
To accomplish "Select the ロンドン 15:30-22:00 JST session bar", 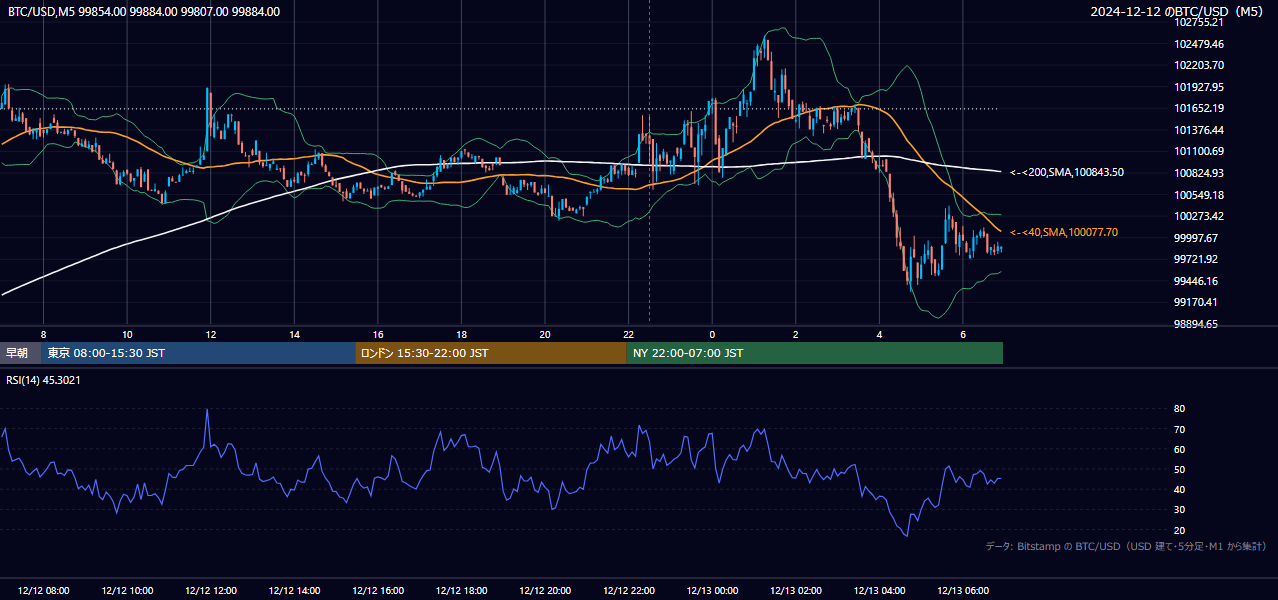I will [491, 353].
